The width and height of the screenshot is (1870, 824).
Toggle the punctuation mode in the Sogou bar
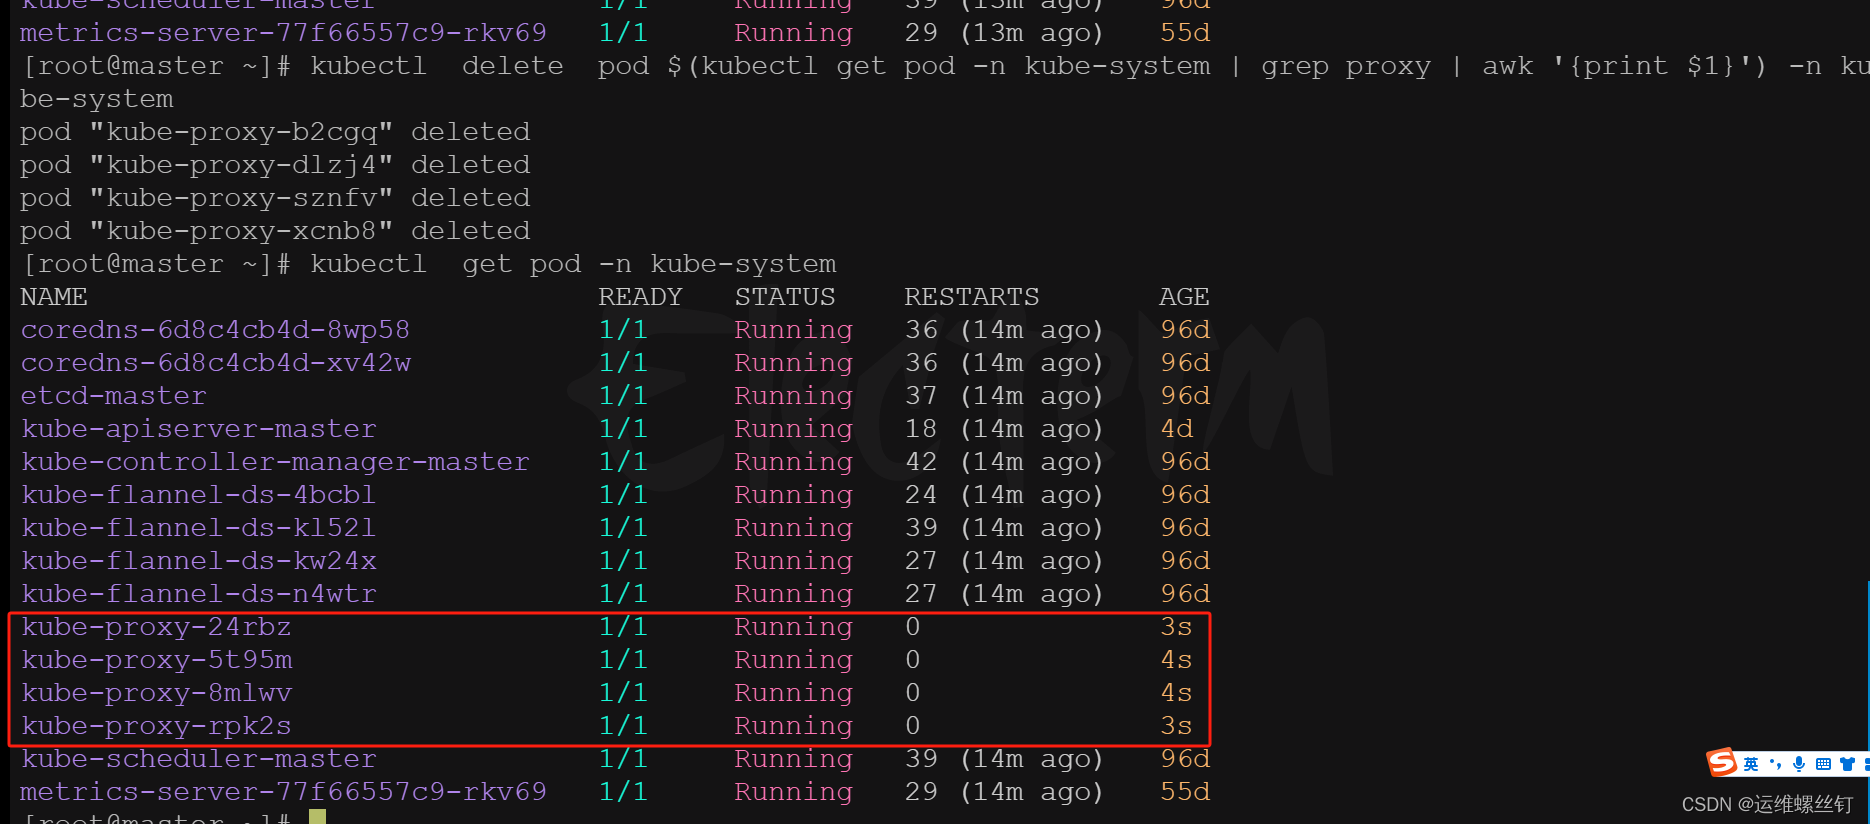1775,764
